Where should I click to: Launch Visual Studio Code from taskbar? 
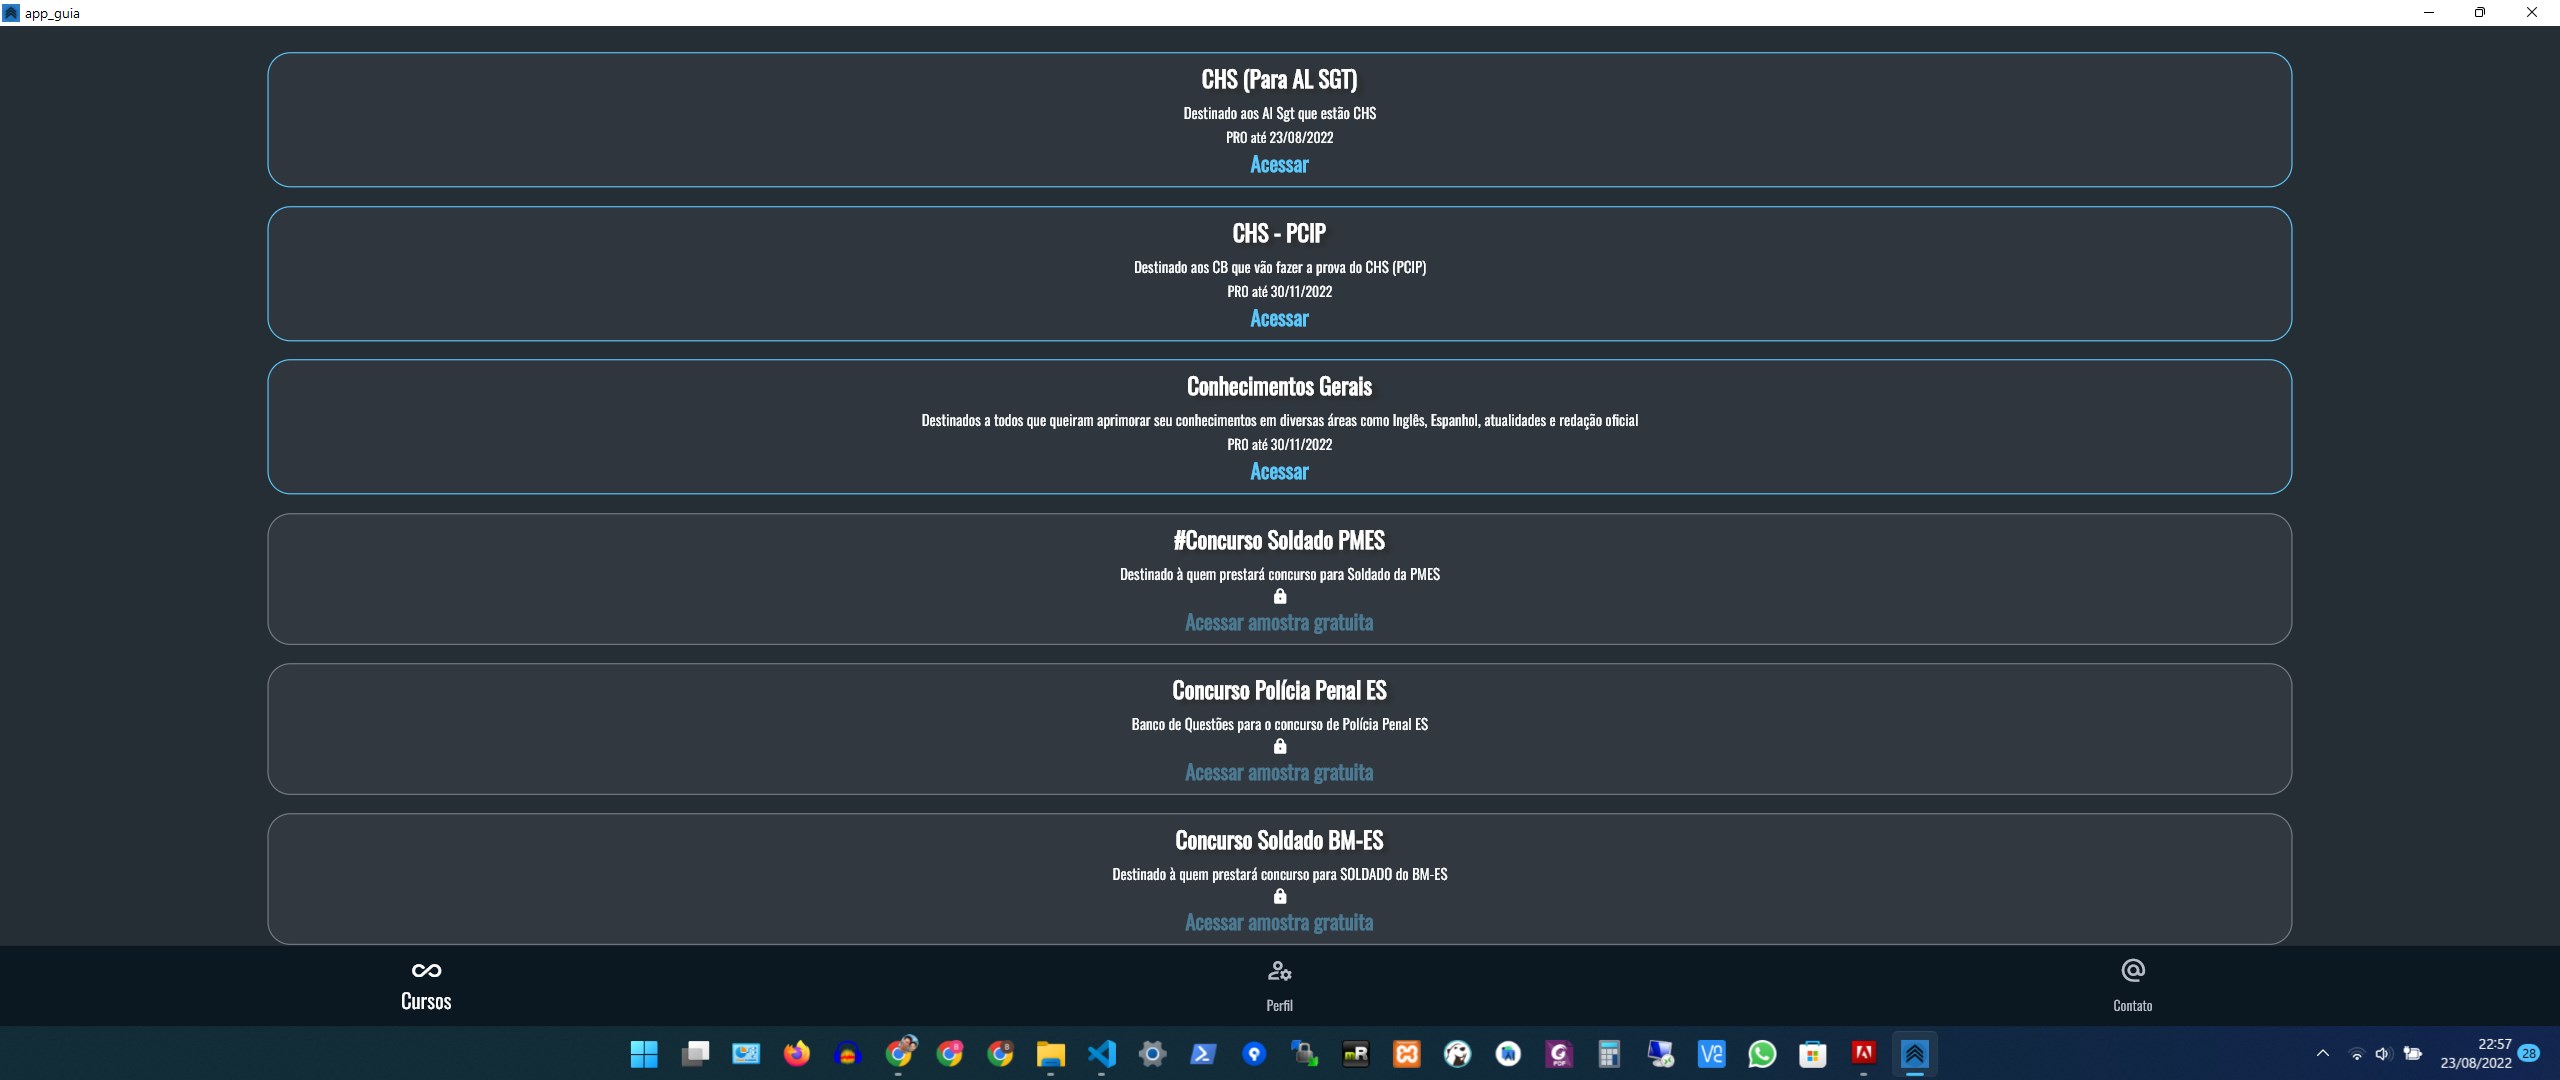click(x=1101, y=1054)
